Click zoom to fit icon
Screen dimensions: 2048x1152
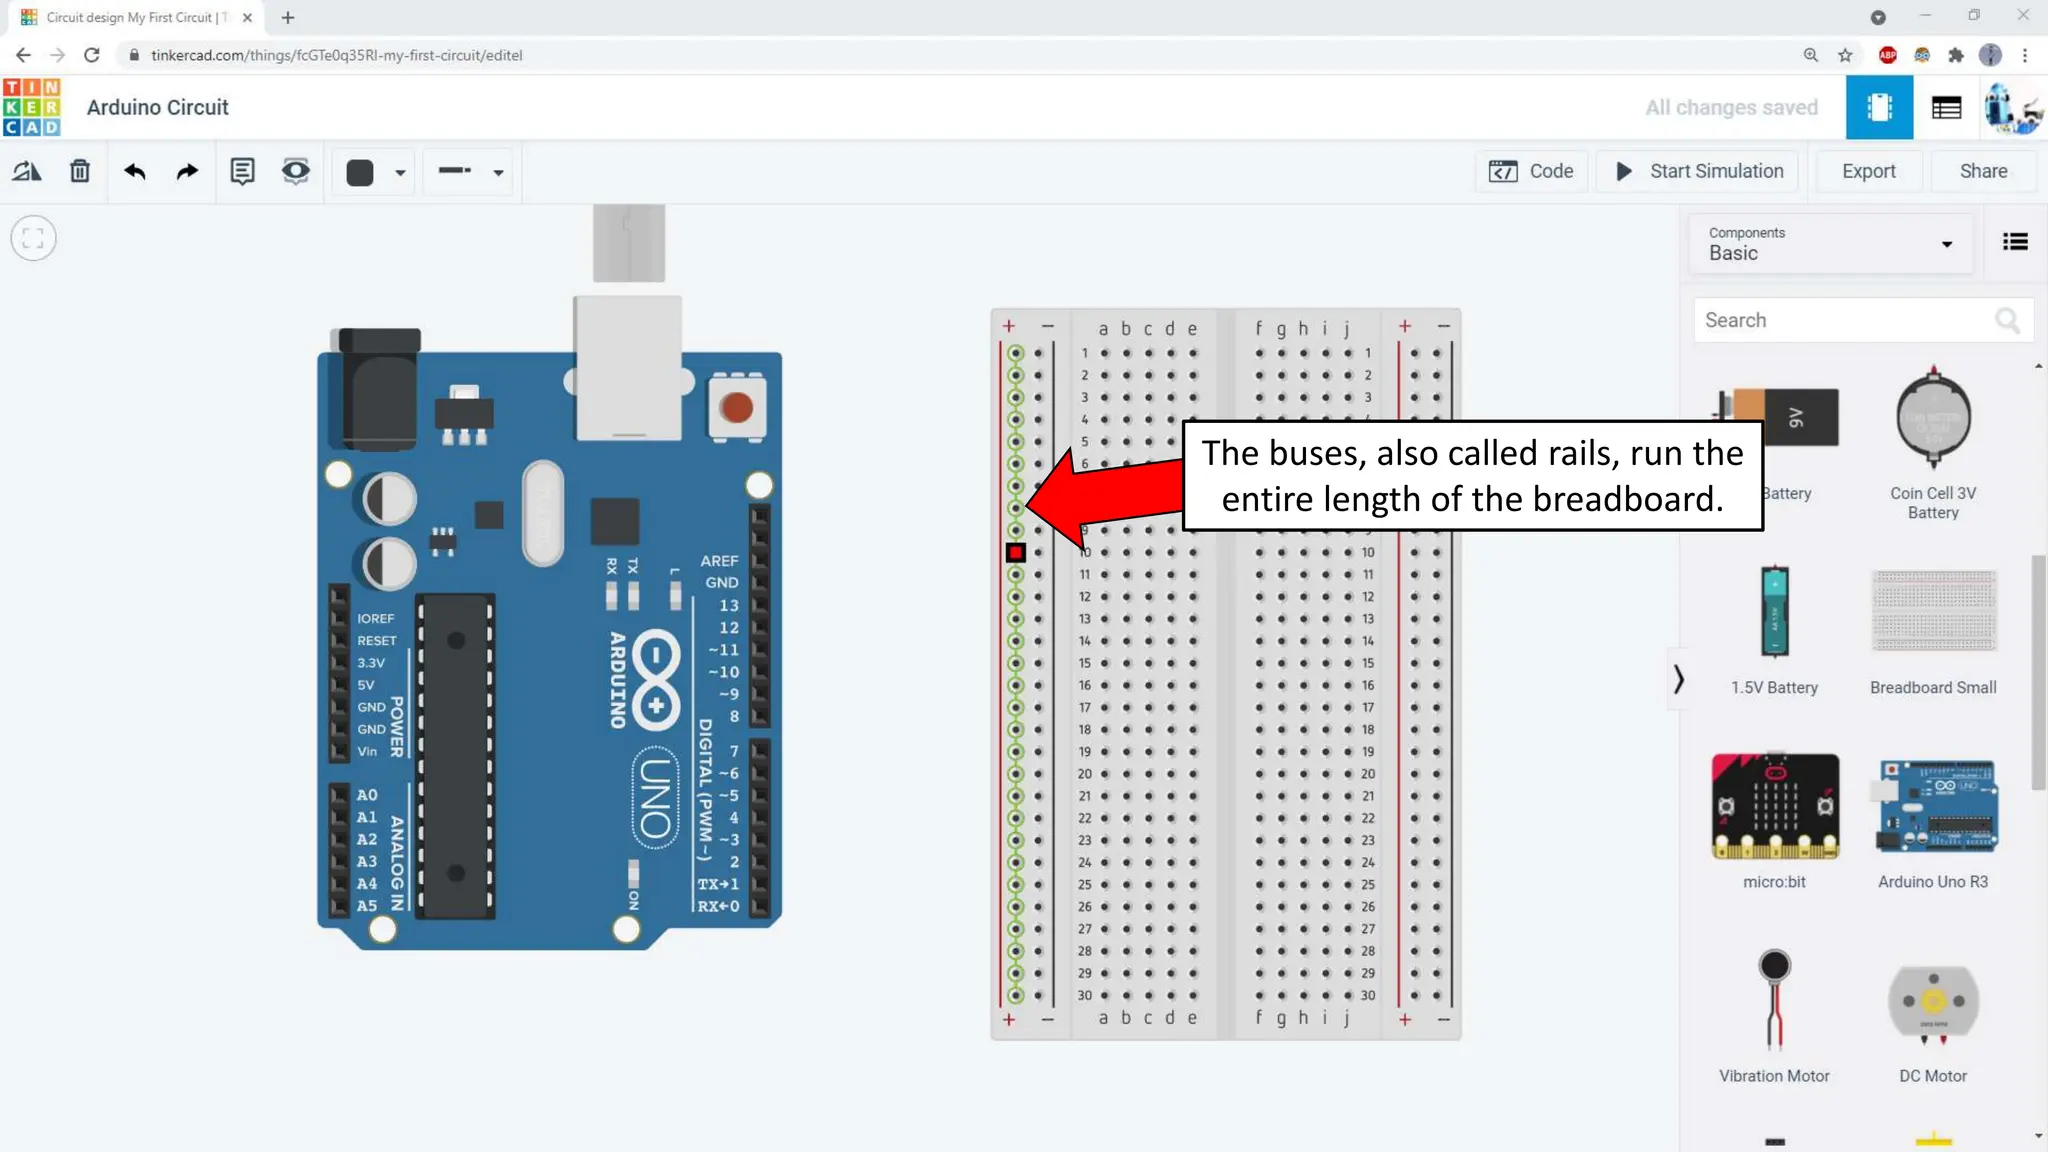(33, 238)
